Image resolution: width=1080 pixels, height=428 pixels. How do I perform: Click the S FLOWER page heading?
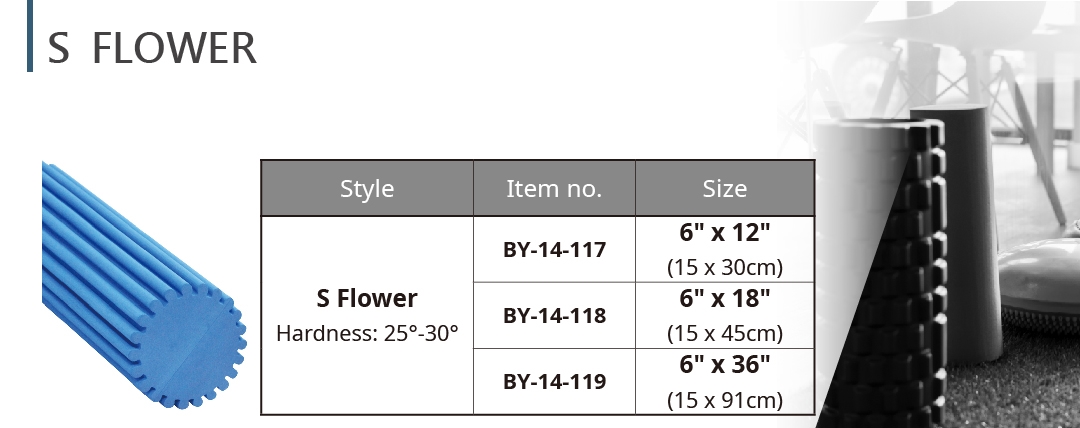click(152, 48)
